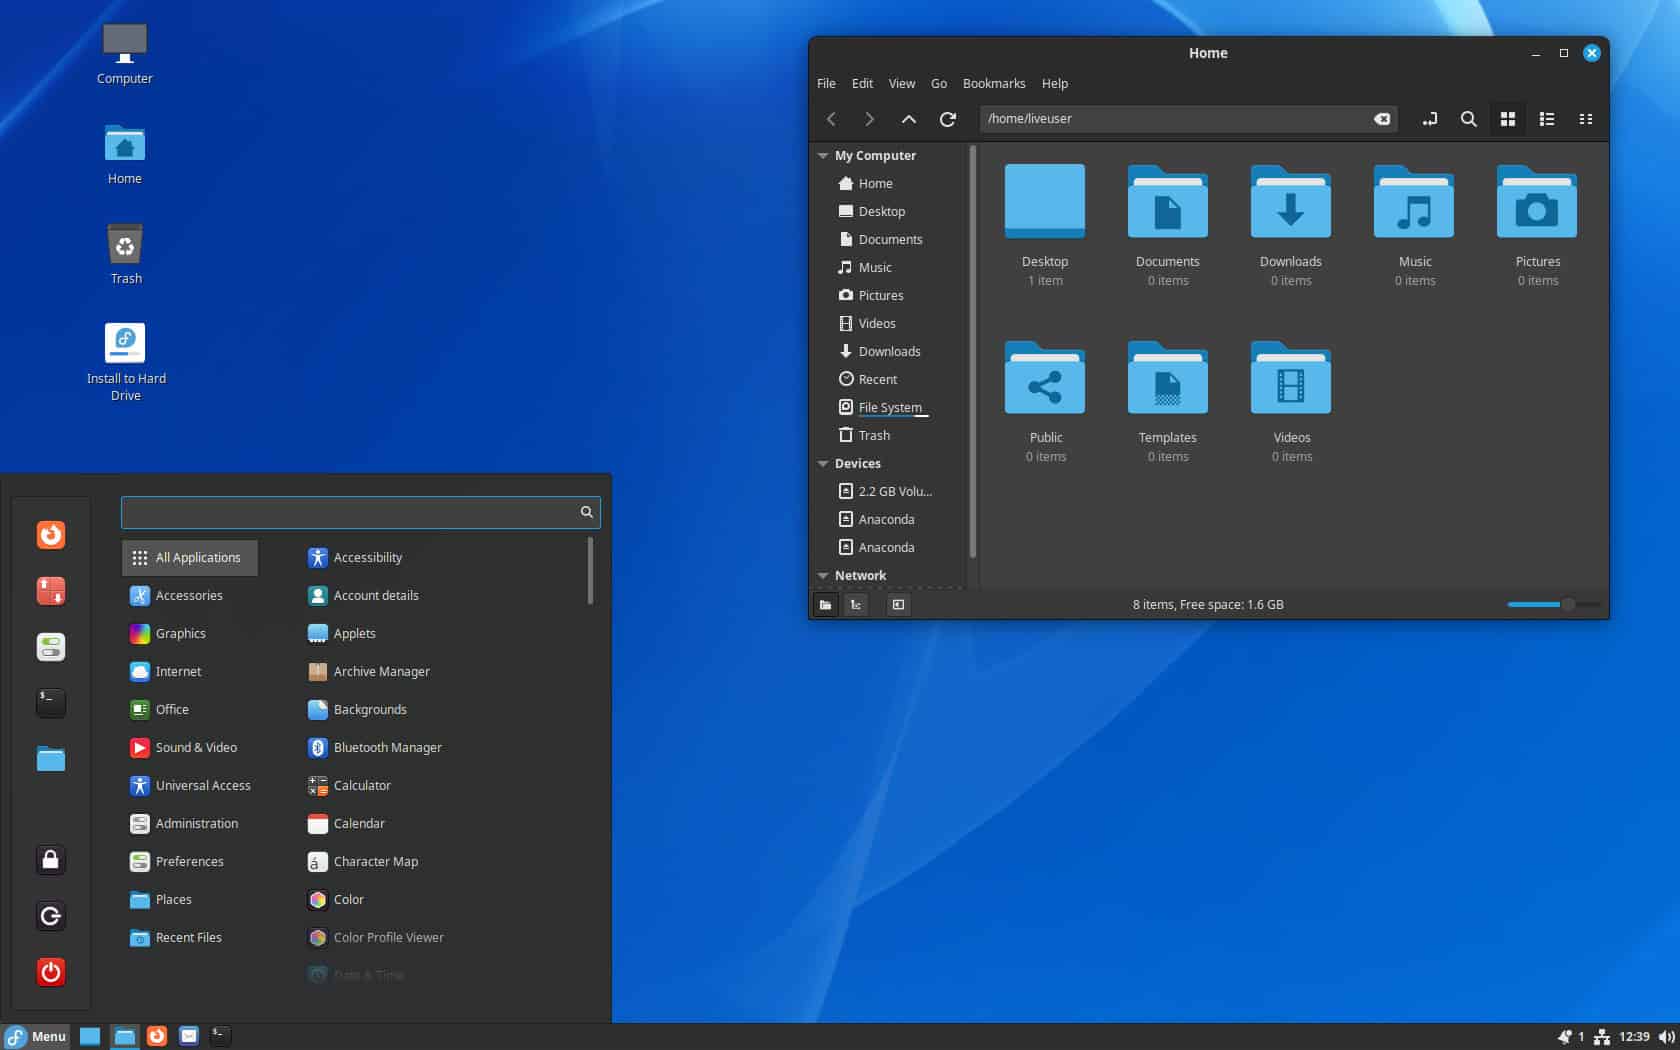This screenshot has width=1680, height=1050.
Task: Clear the path bar using the erase icon
Action: pyautogui.click(x=1382, y=119)
